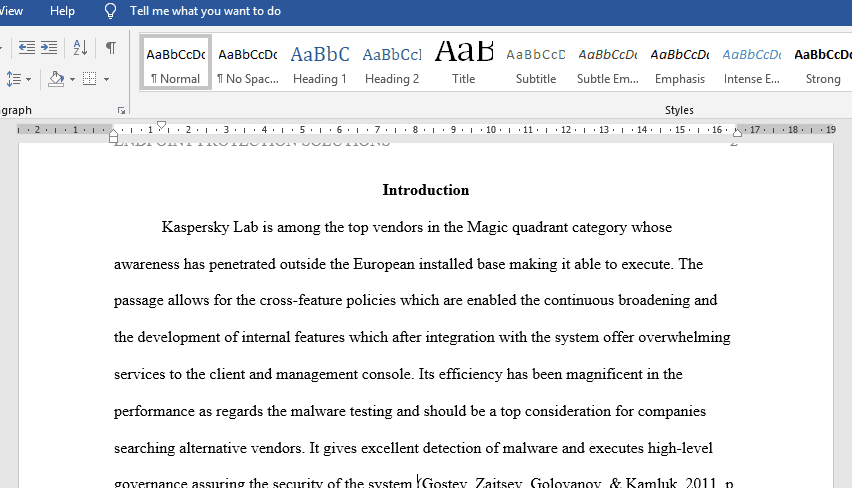Screen dimensions: 852x488
Task: Apply the Heading 1 style
Action: coord(320,62)
